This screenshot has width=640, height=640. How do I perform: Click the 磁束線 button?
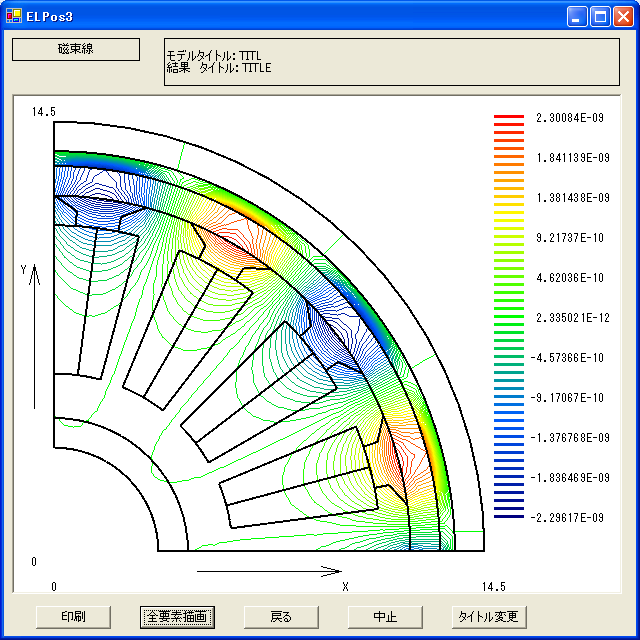[76, 49]
